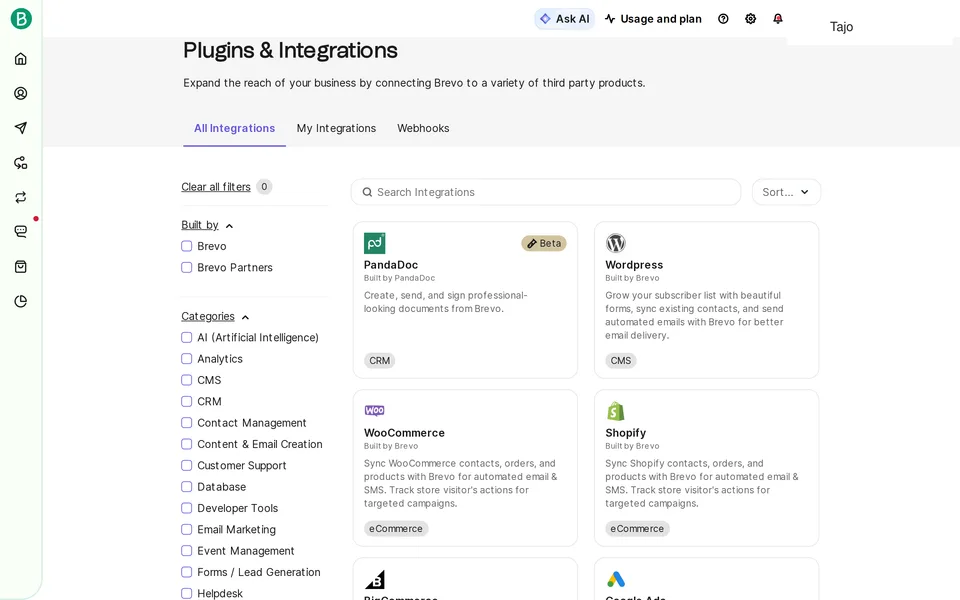Click the CRM tag on PandaDoc card
This screenshot has width=960, height=600.
pos(380,361)
